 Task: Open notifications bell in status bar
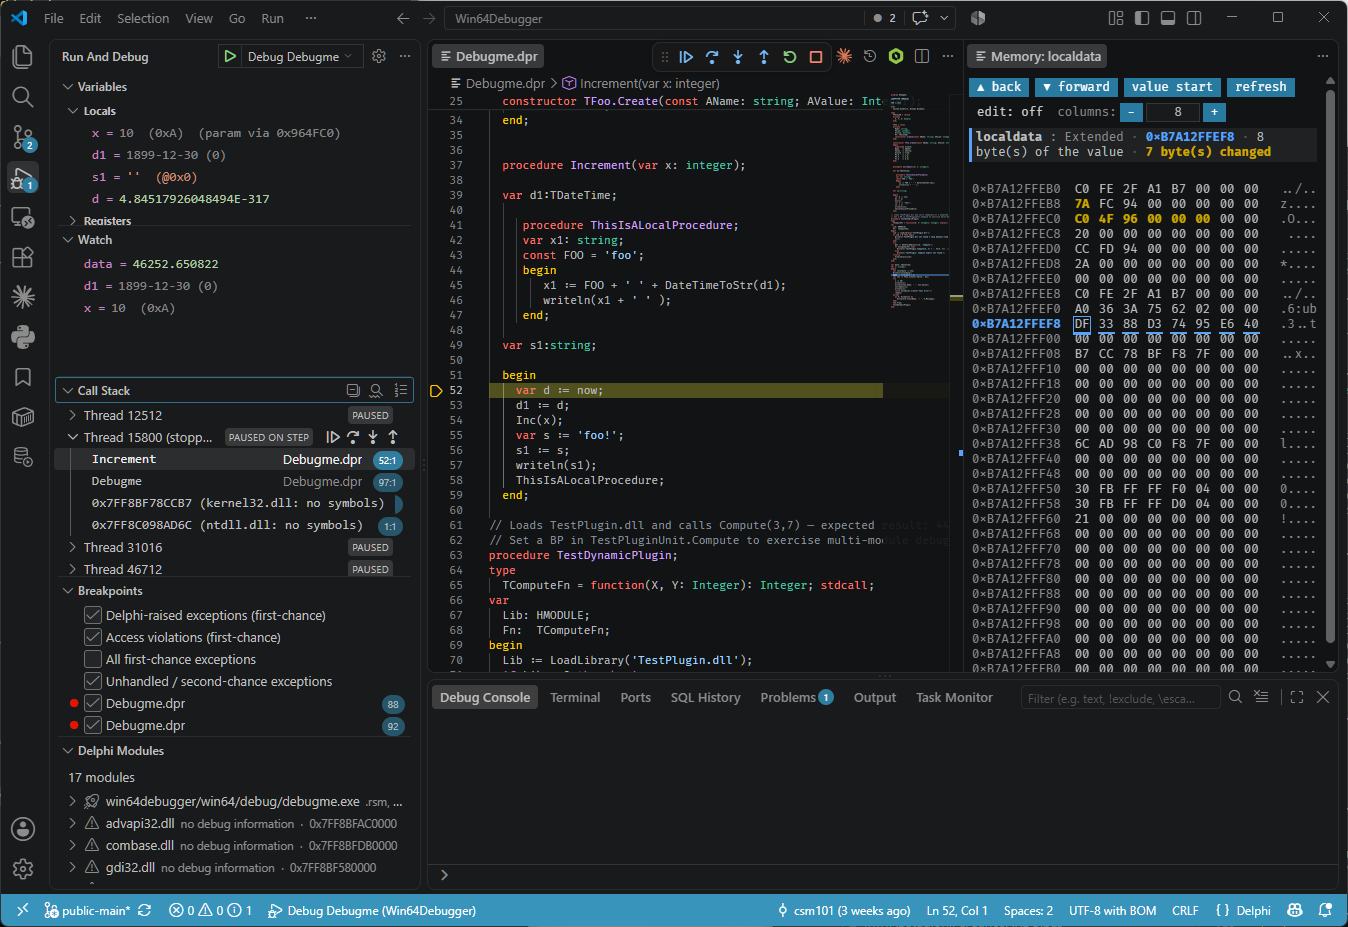coord(1325,911)
